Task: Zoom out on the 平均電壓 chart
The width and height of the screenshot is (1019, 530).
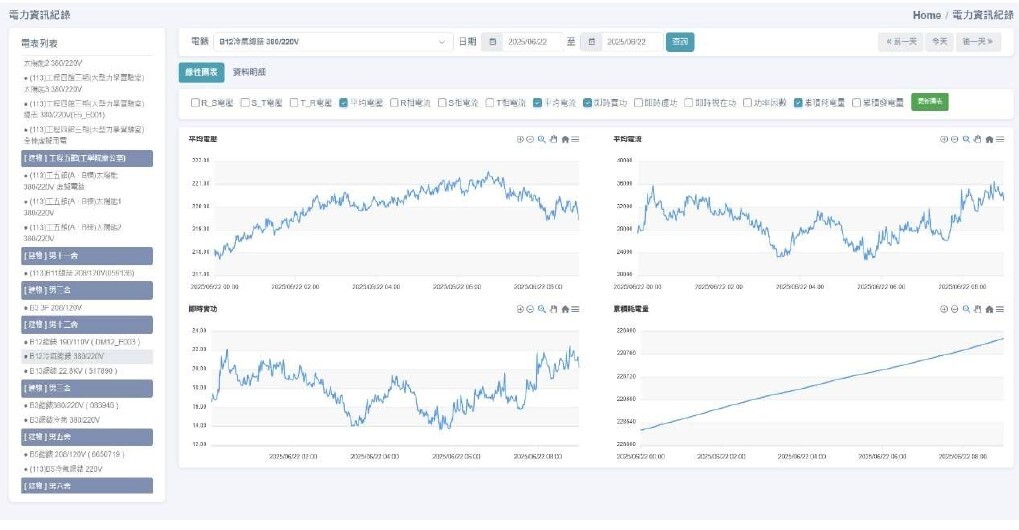Action: [x=531, y=139]
